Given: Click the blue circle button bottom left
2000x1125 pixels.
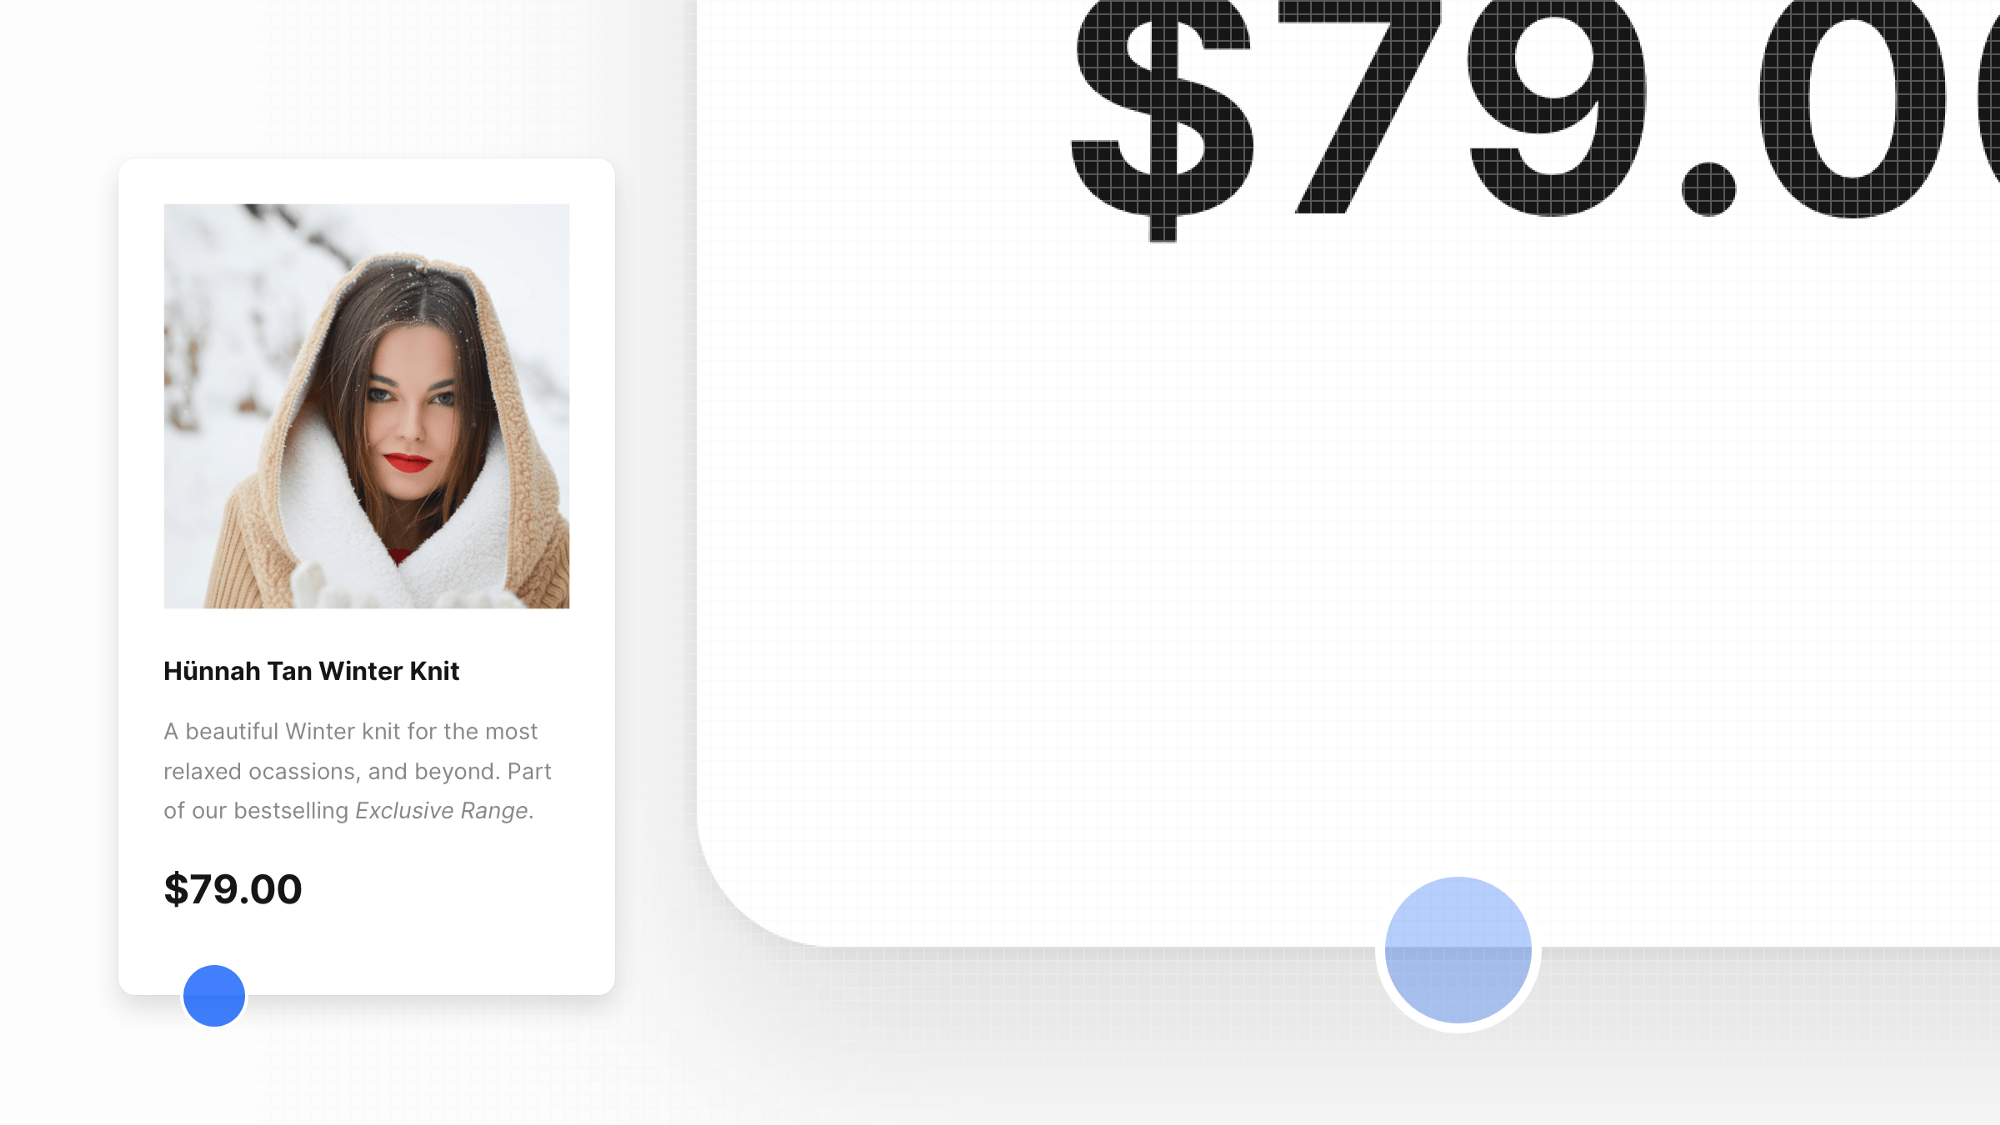Looking at the screenshot, I should [213, 995].
